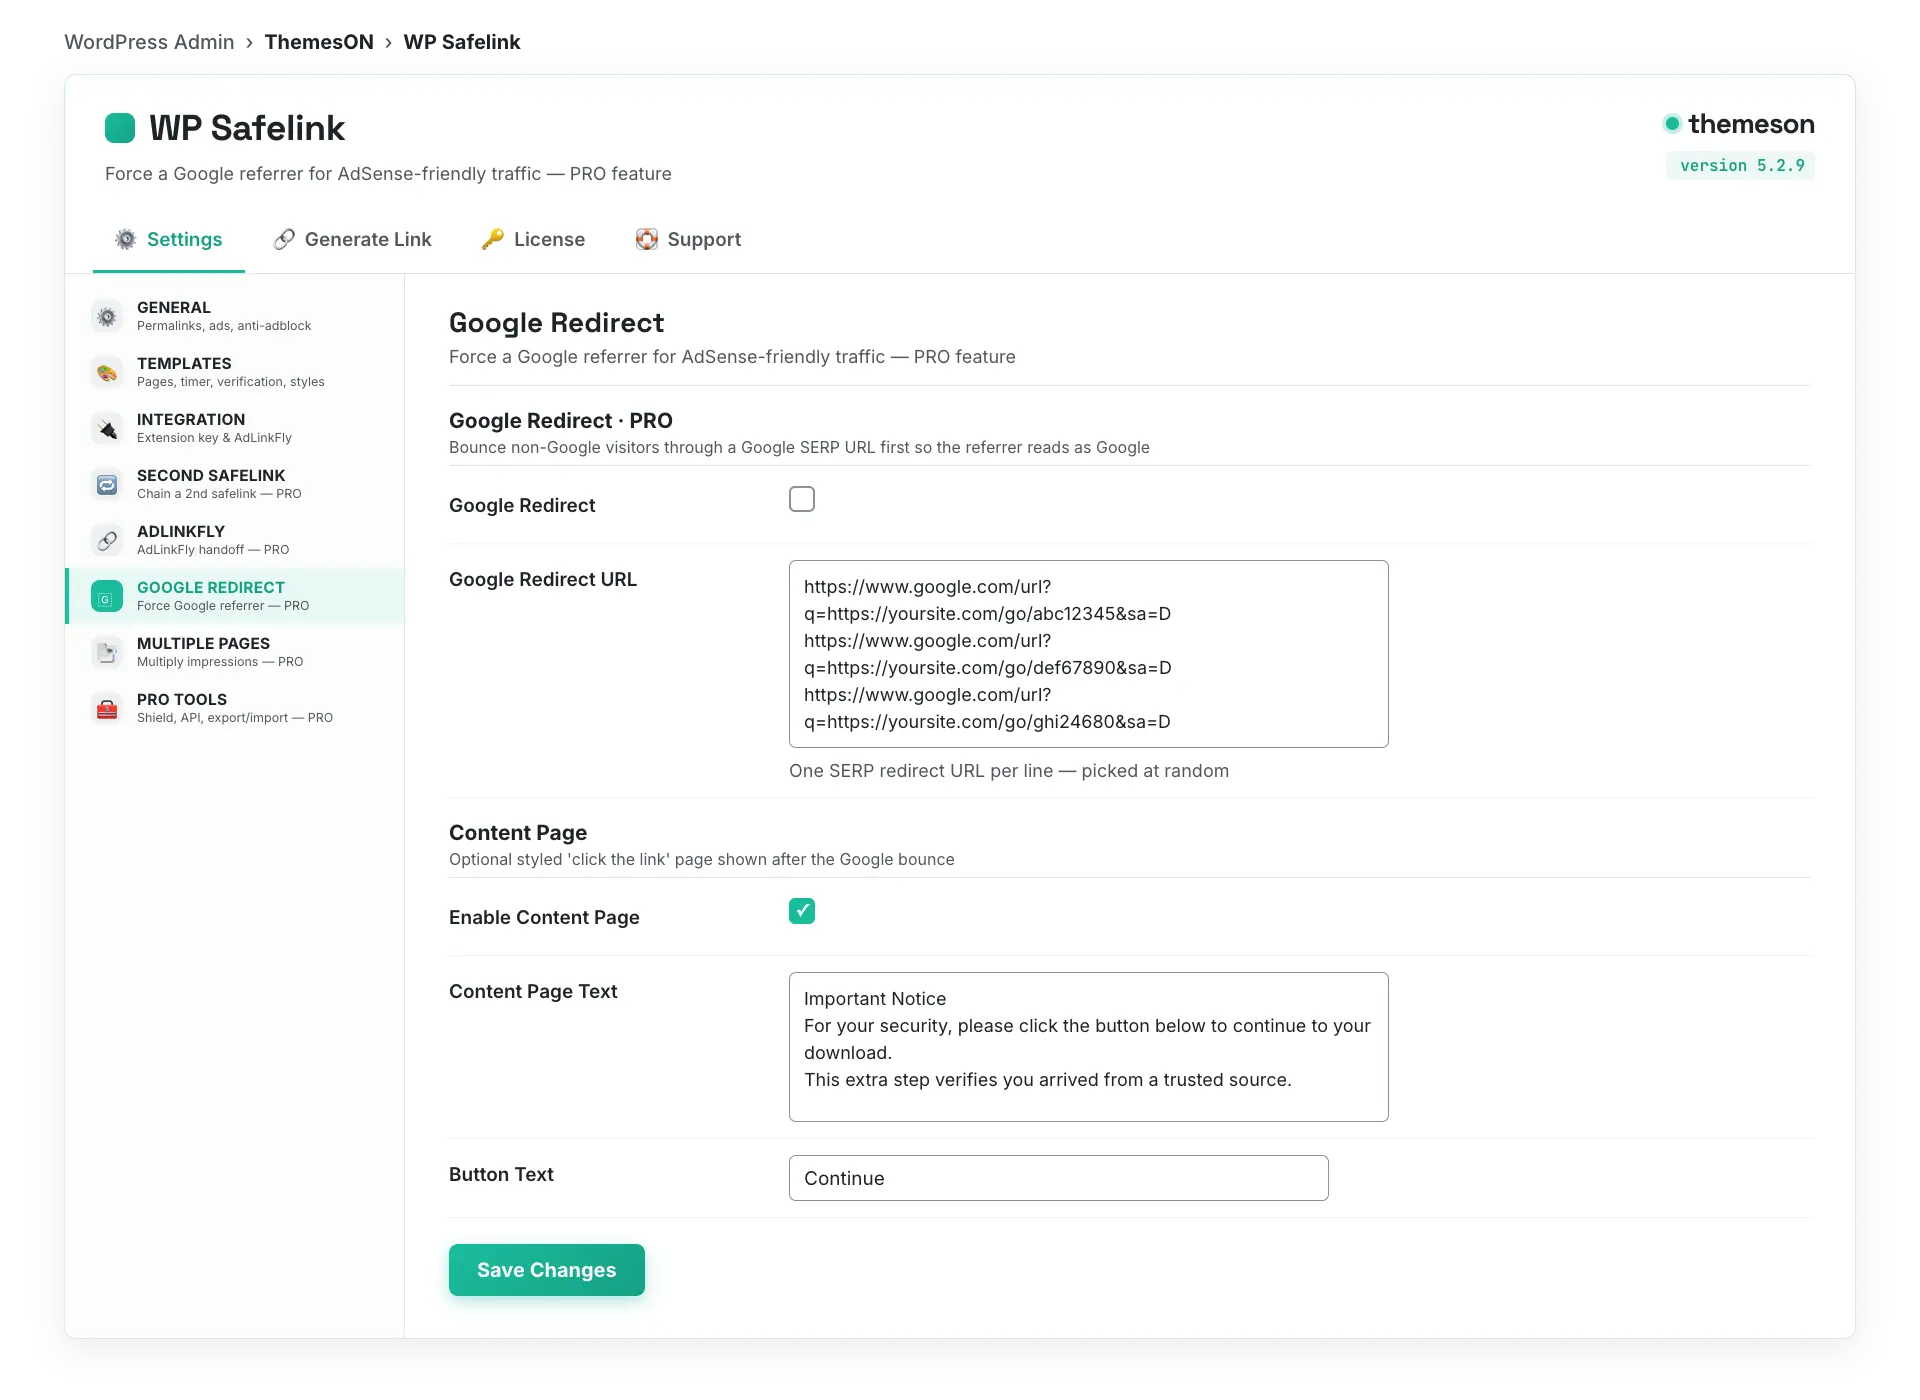Click the 'Enable Content Page' label
The width and height of the screenshot is (1920, 1400).
[x=544, y=917]
